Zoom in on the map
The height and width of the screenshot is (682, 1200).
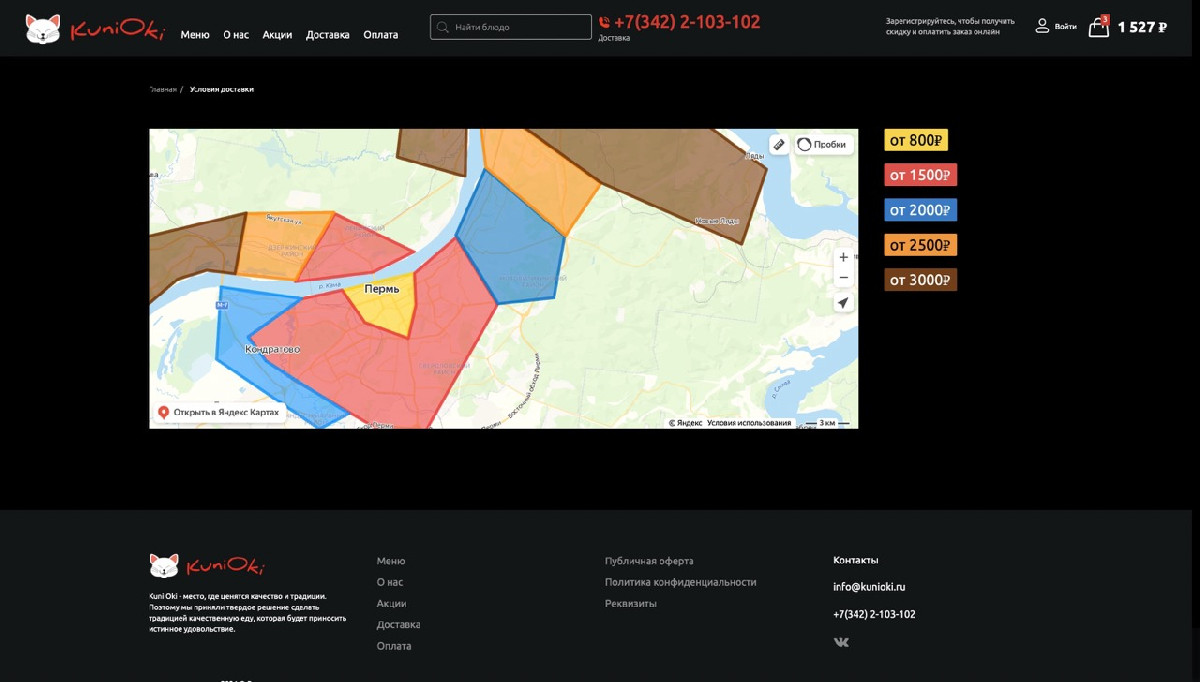[843, 257]
